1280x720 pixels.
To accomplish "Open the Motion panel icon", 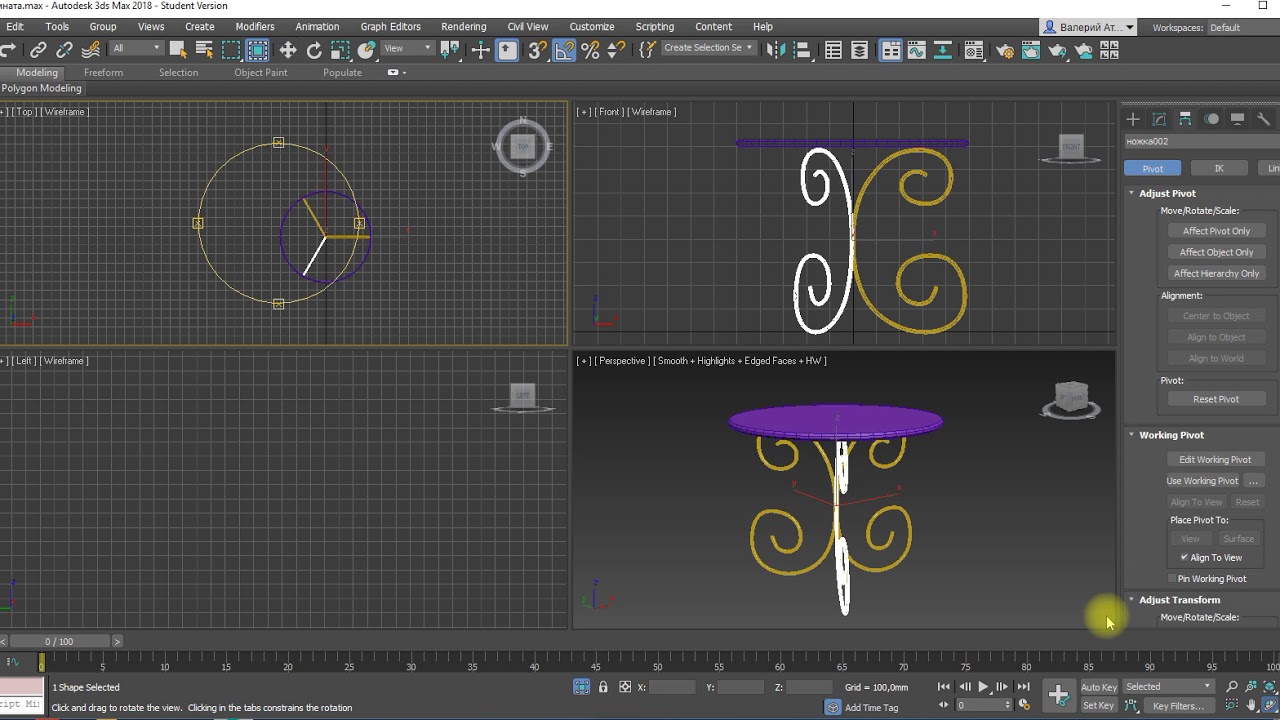I will click(x=1211, y=119).
